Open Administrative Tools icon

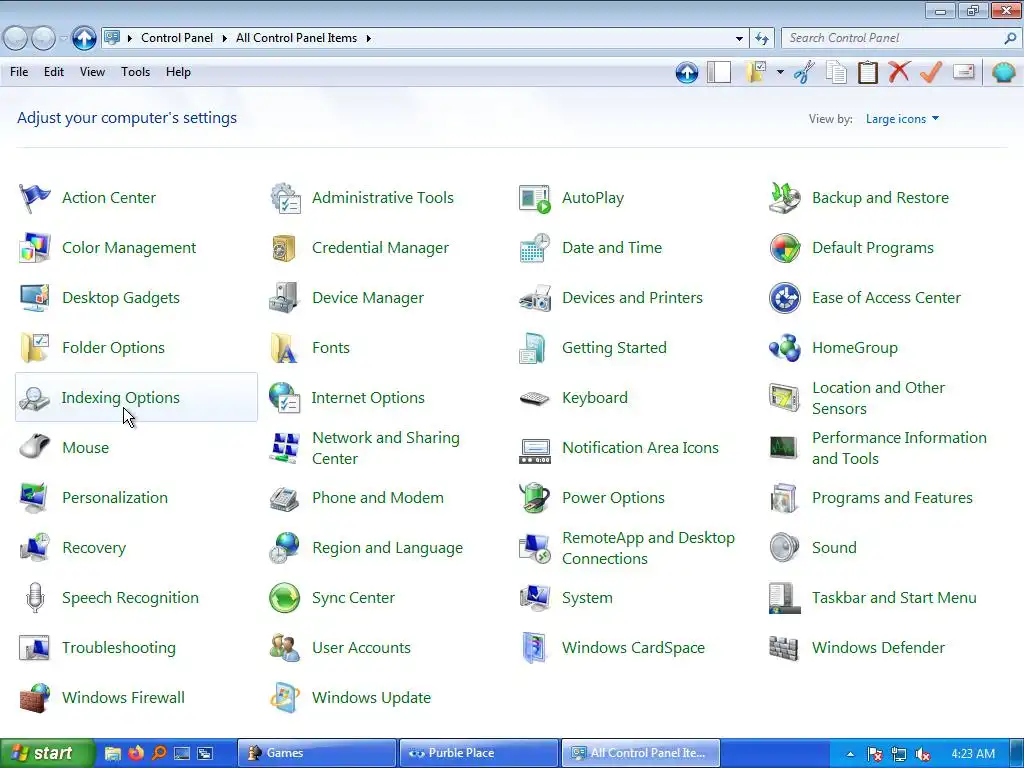[285, 198]
